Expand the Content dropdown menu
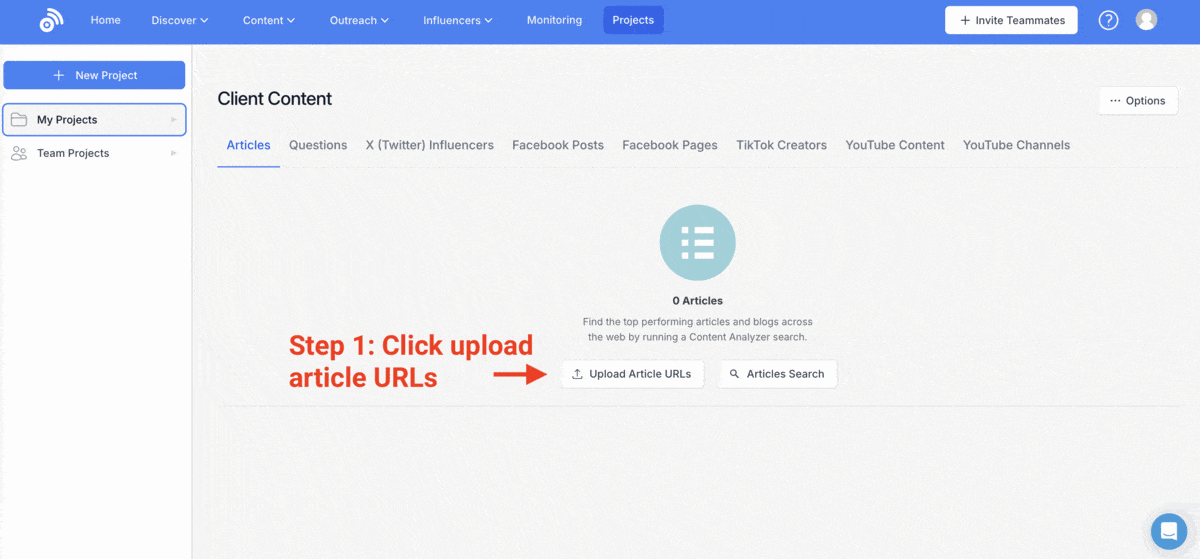The height and width of the screenshot is (559, 1200). pos(269,20)
